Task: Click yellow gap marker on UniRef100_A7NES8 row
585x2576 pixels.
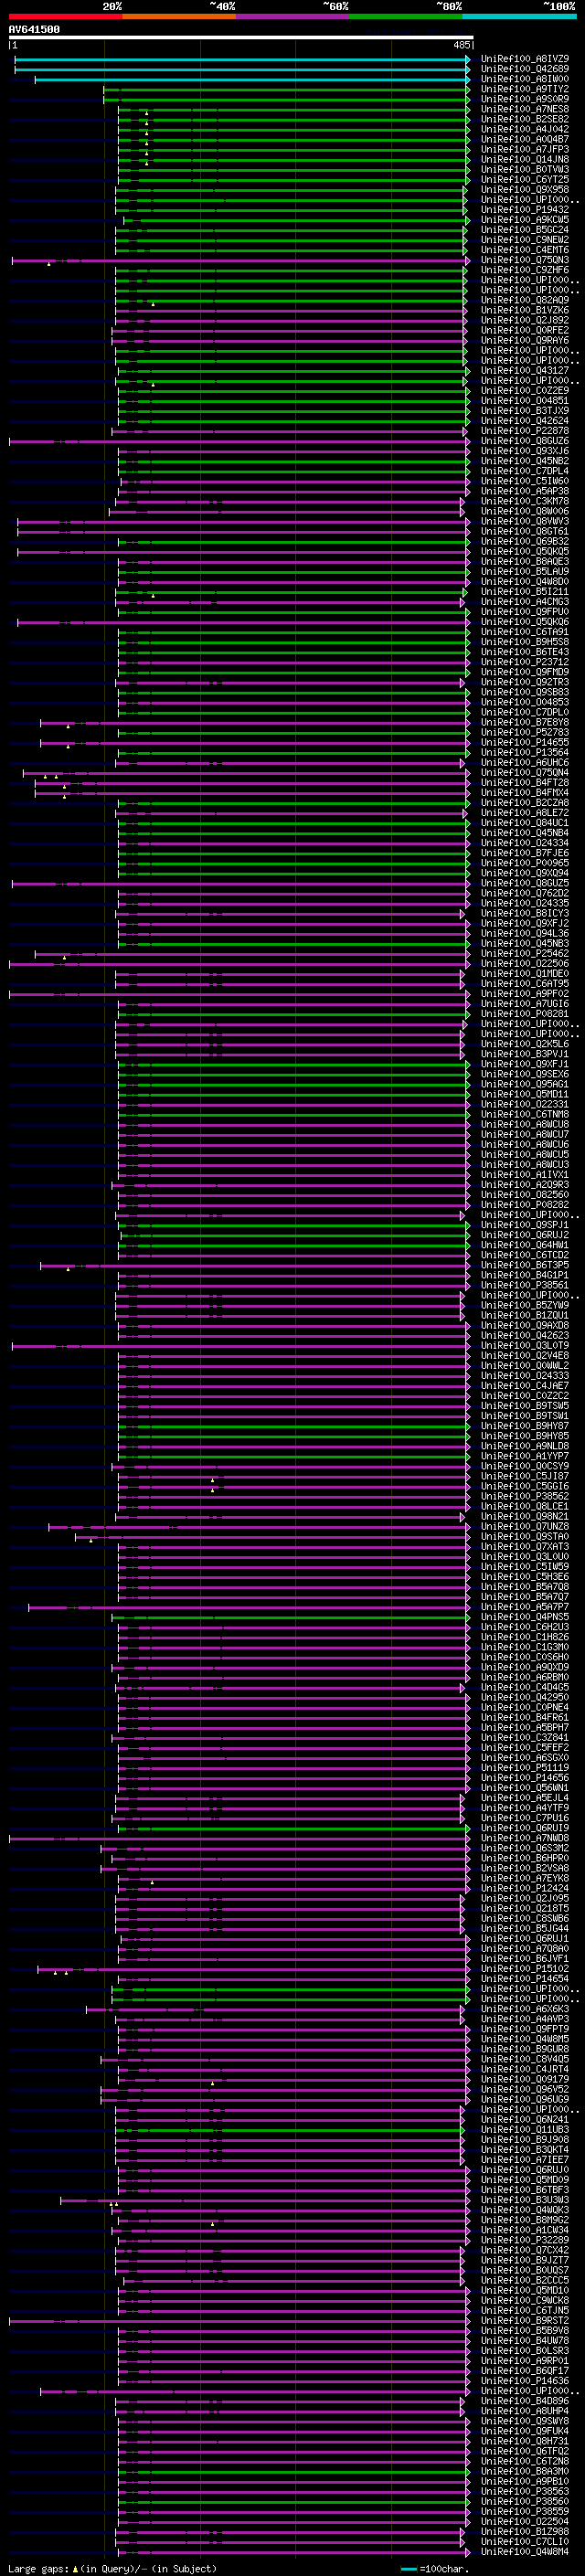Action: (x=146, y=113)
